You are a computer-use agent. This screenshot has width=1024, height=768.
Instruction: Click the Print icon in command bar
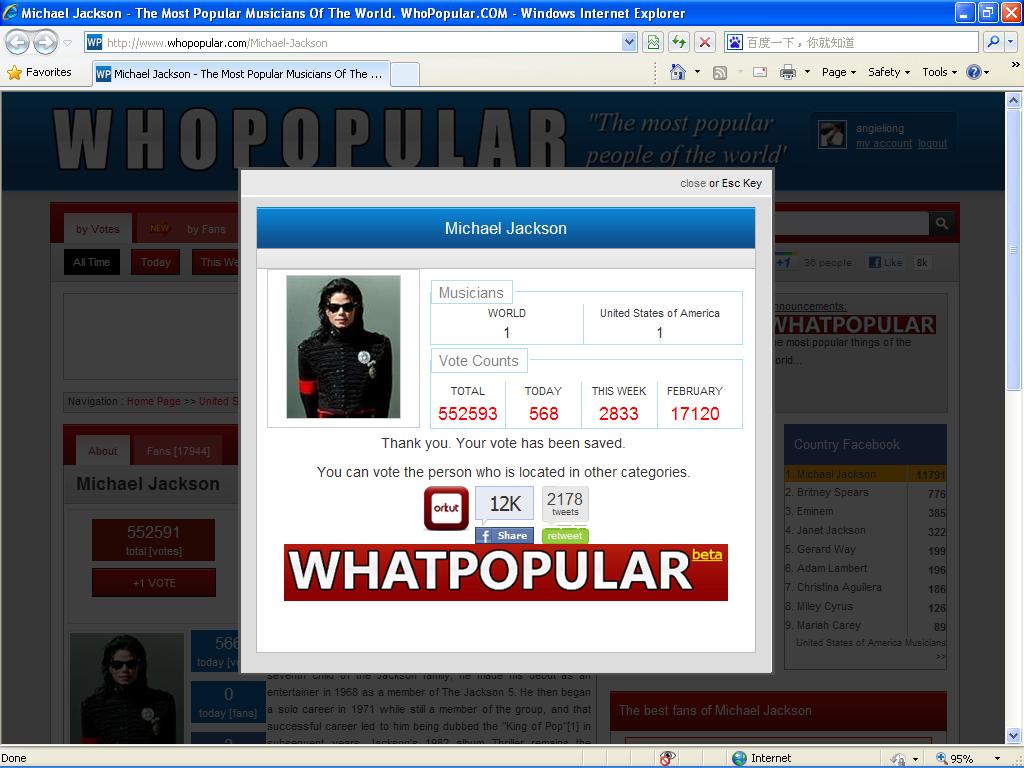[788, 72]
